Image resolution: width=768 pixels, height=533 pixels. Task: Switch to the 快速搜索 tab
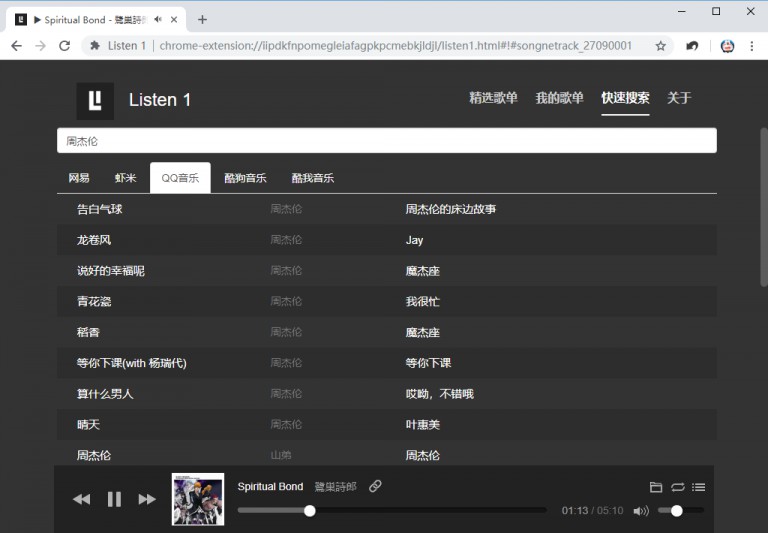click(x=625, y=98)
